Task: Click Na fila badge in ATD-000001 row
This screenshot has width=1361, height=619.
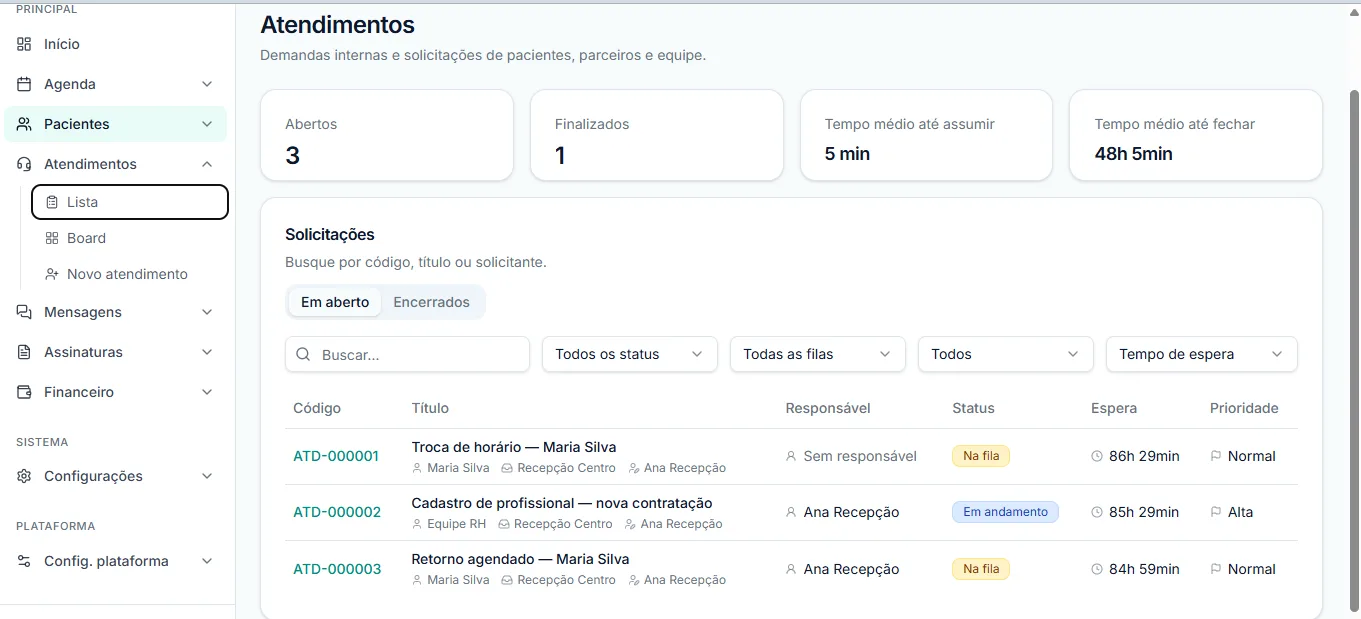Action: [x=981, y=456]
